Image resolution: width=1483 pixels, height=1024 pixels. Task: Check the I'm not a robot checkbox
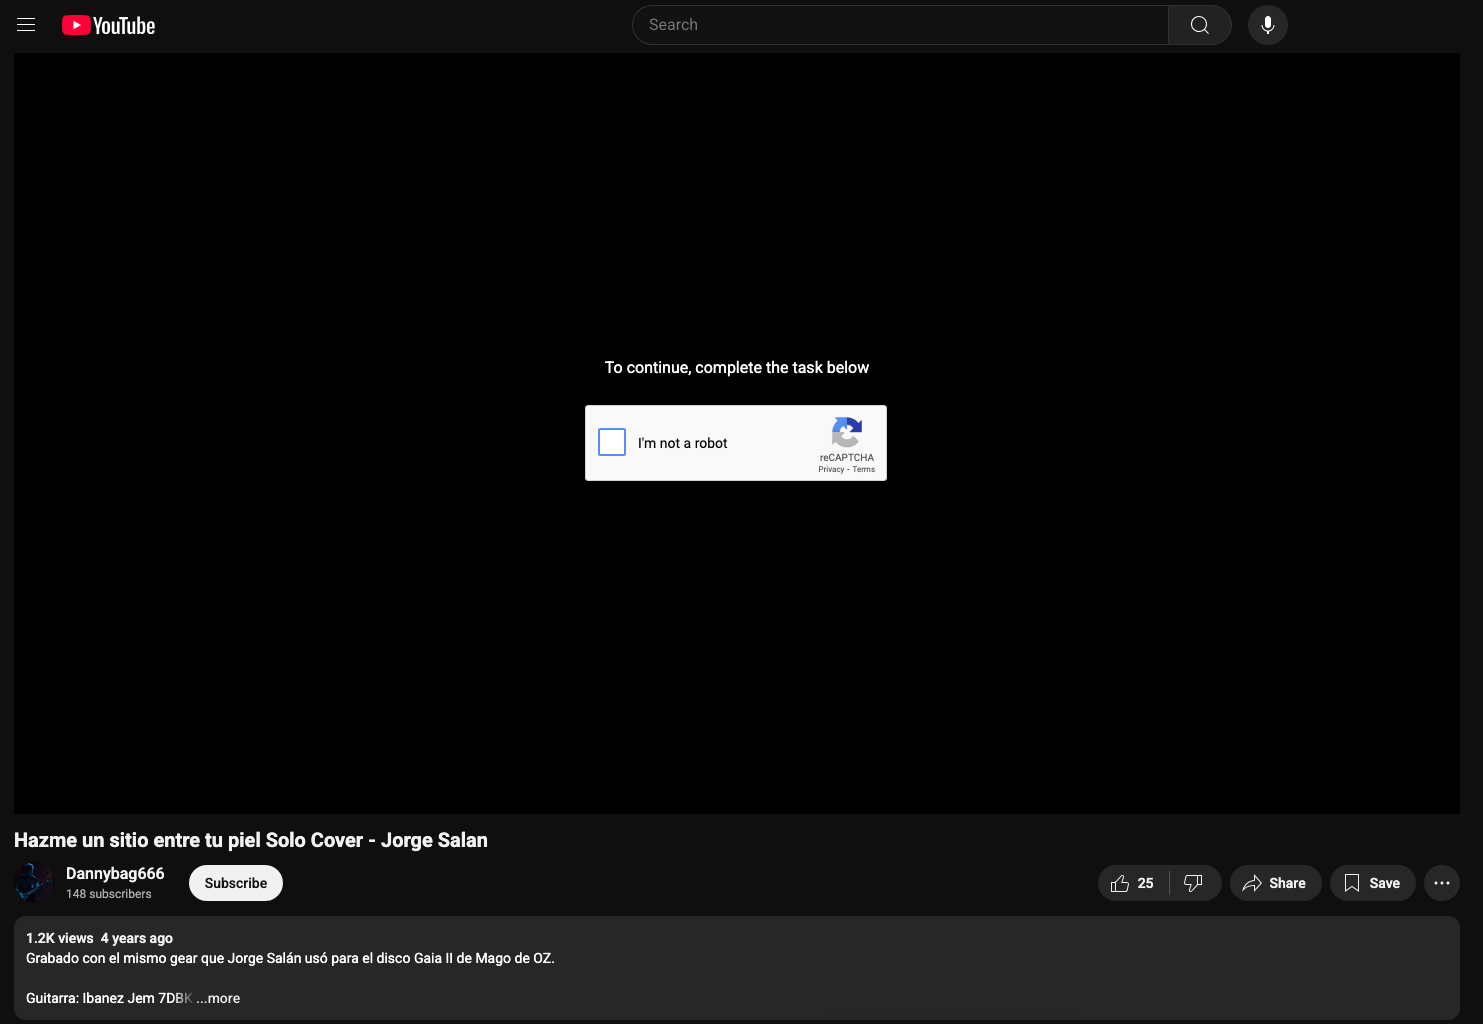pyautogui.click(x=612, y=442)
